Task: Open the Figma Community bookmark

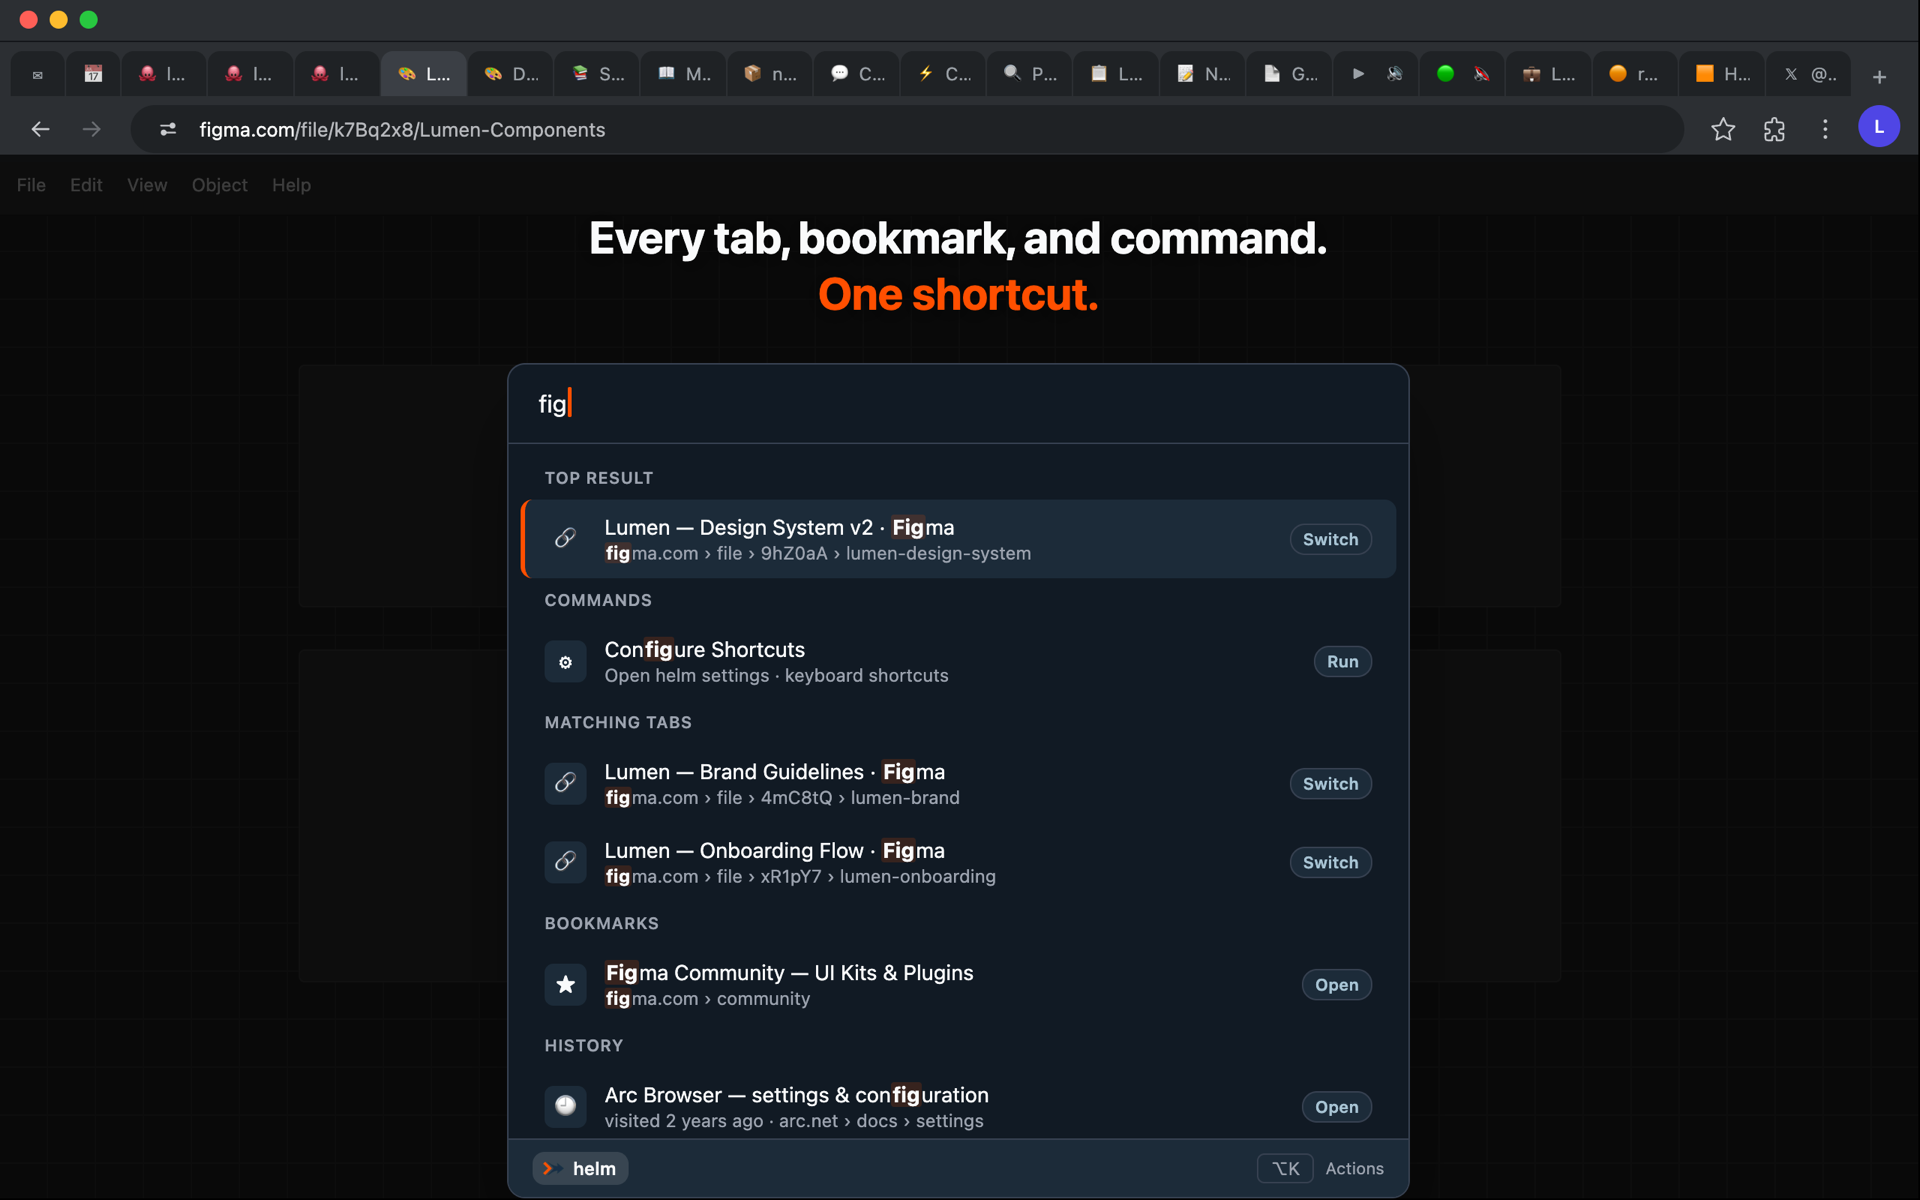Action: [1336, 985]
